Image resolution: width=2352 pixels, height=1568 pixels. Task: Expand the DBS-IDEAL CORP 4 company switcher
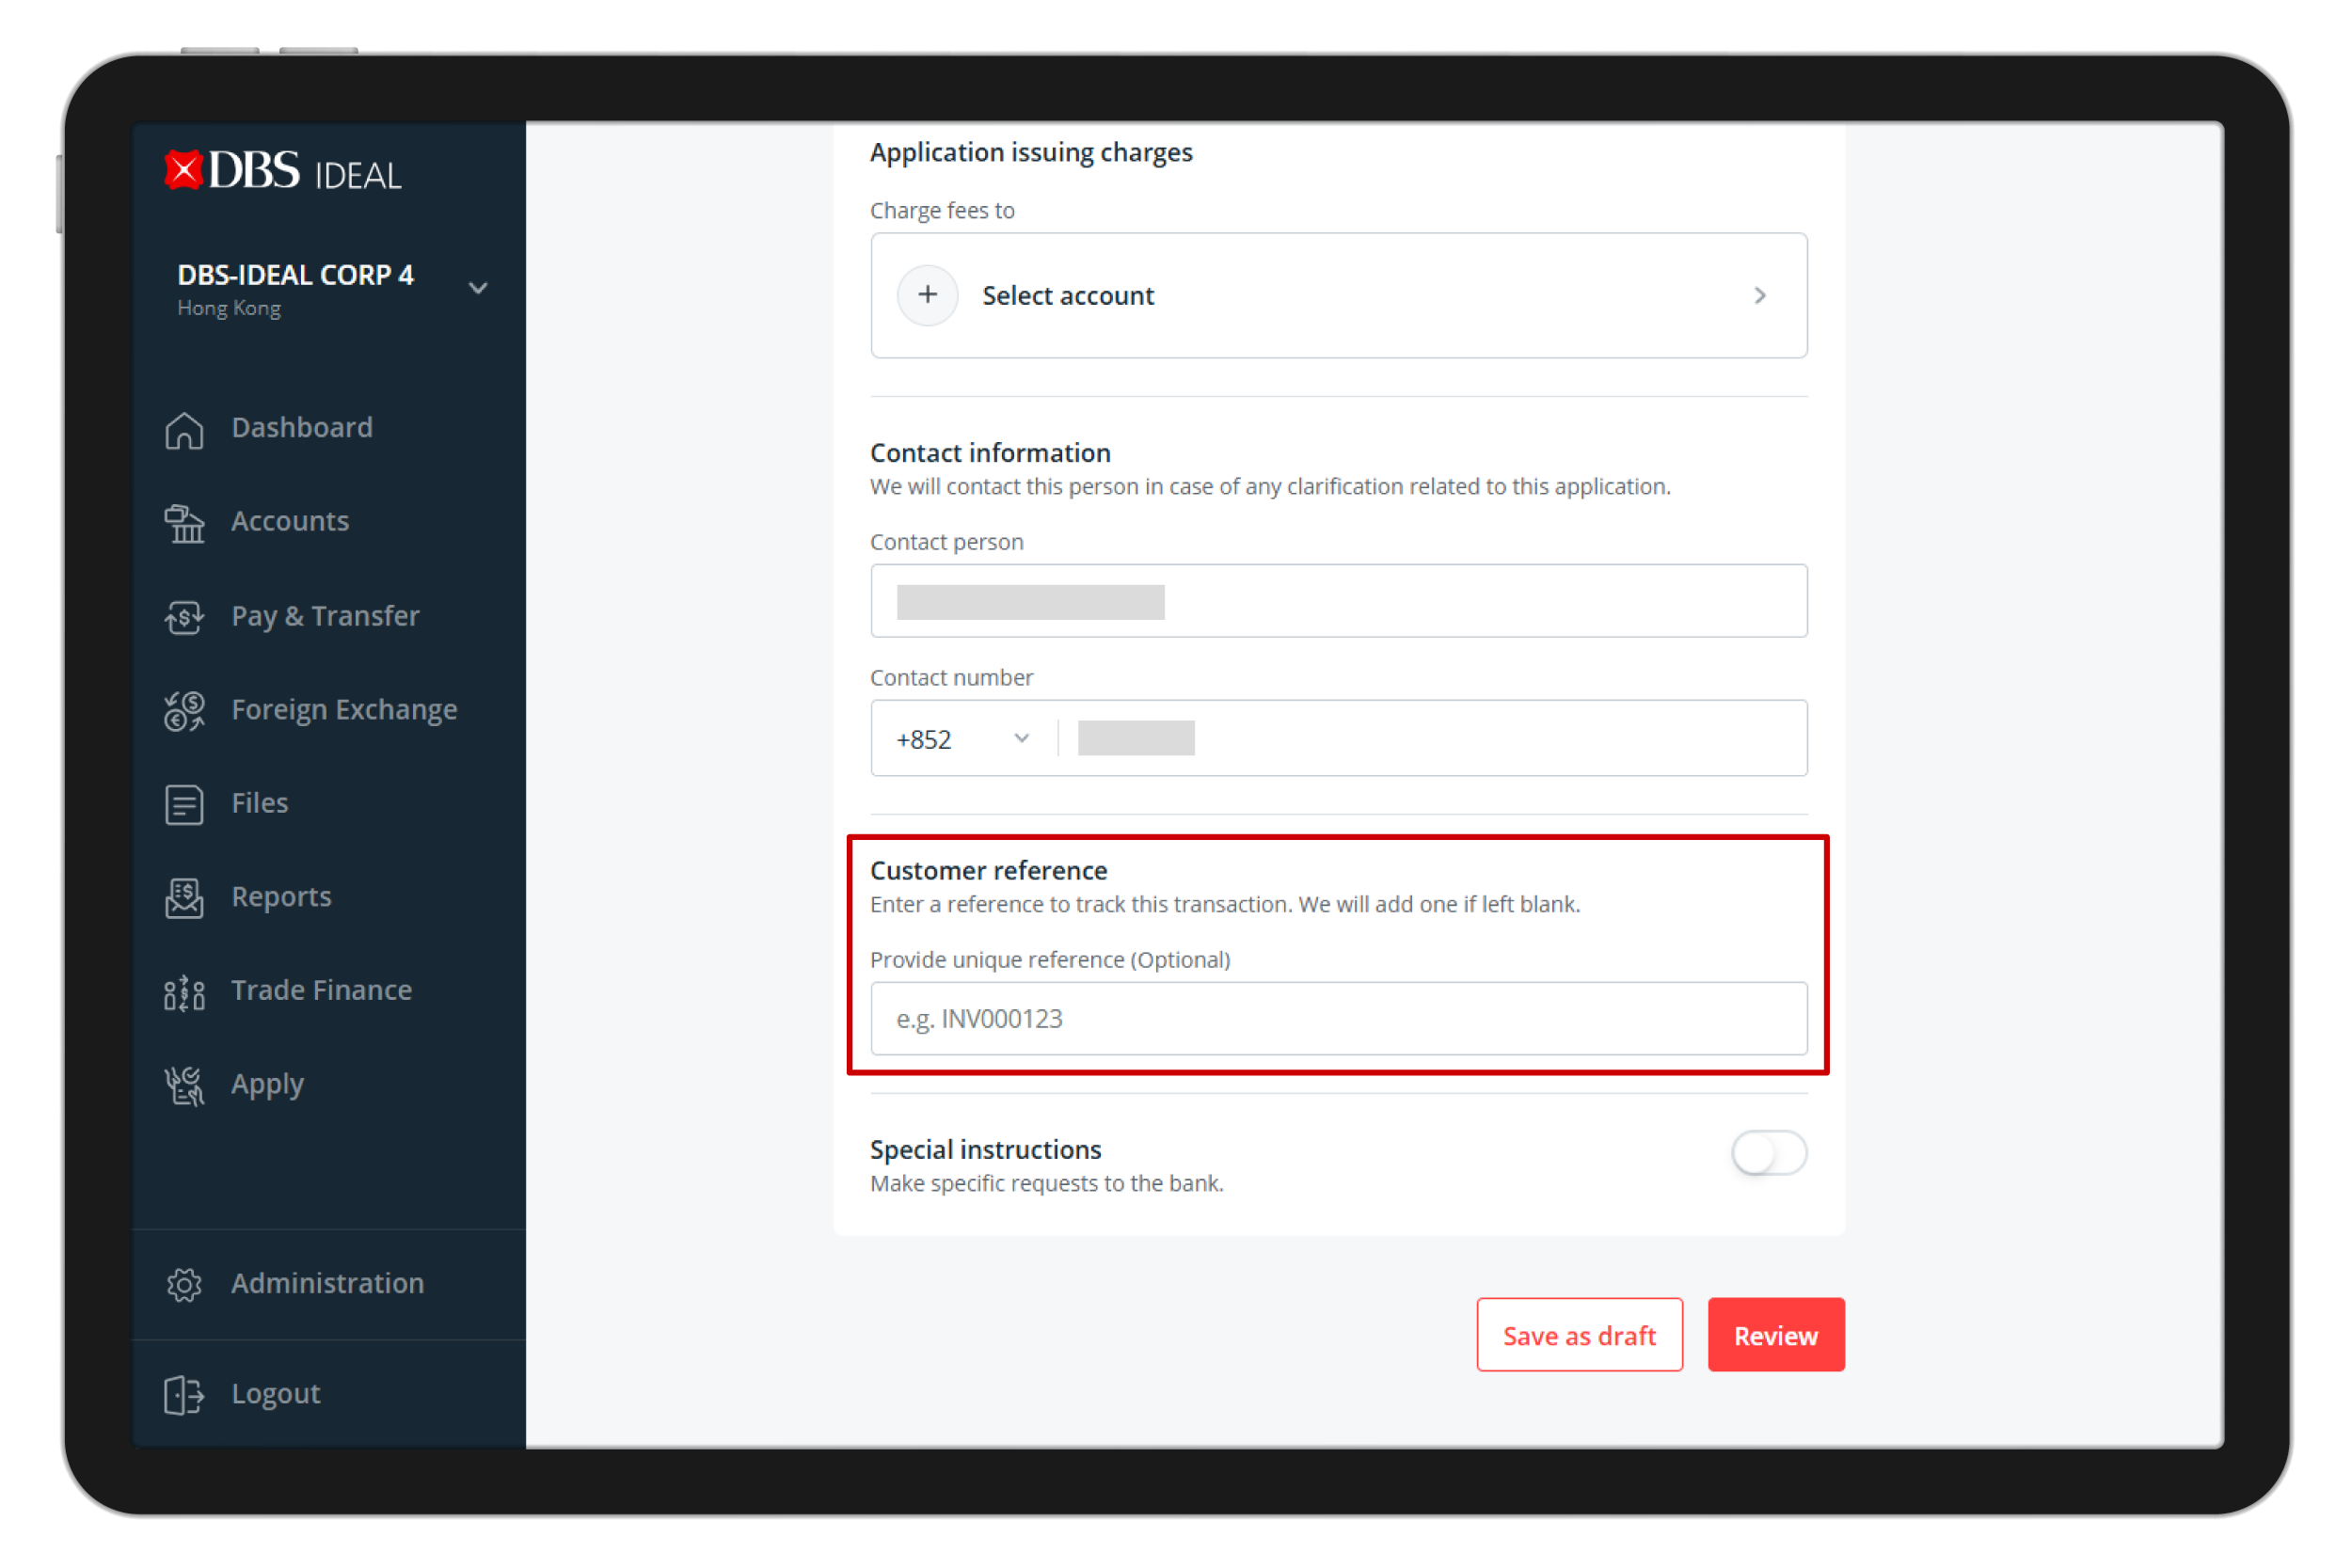coord(478,288)
